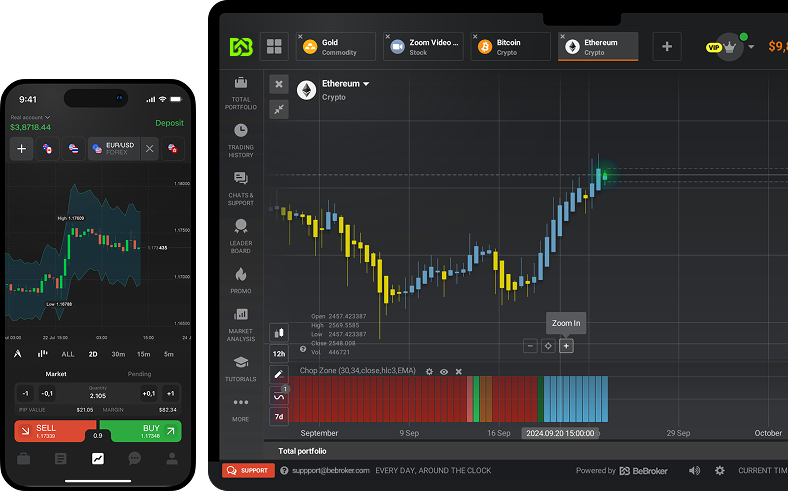Screen dimensions: 788x491
Task: Tap the plus add asset button on phone
Action: [x=22, y=149]
